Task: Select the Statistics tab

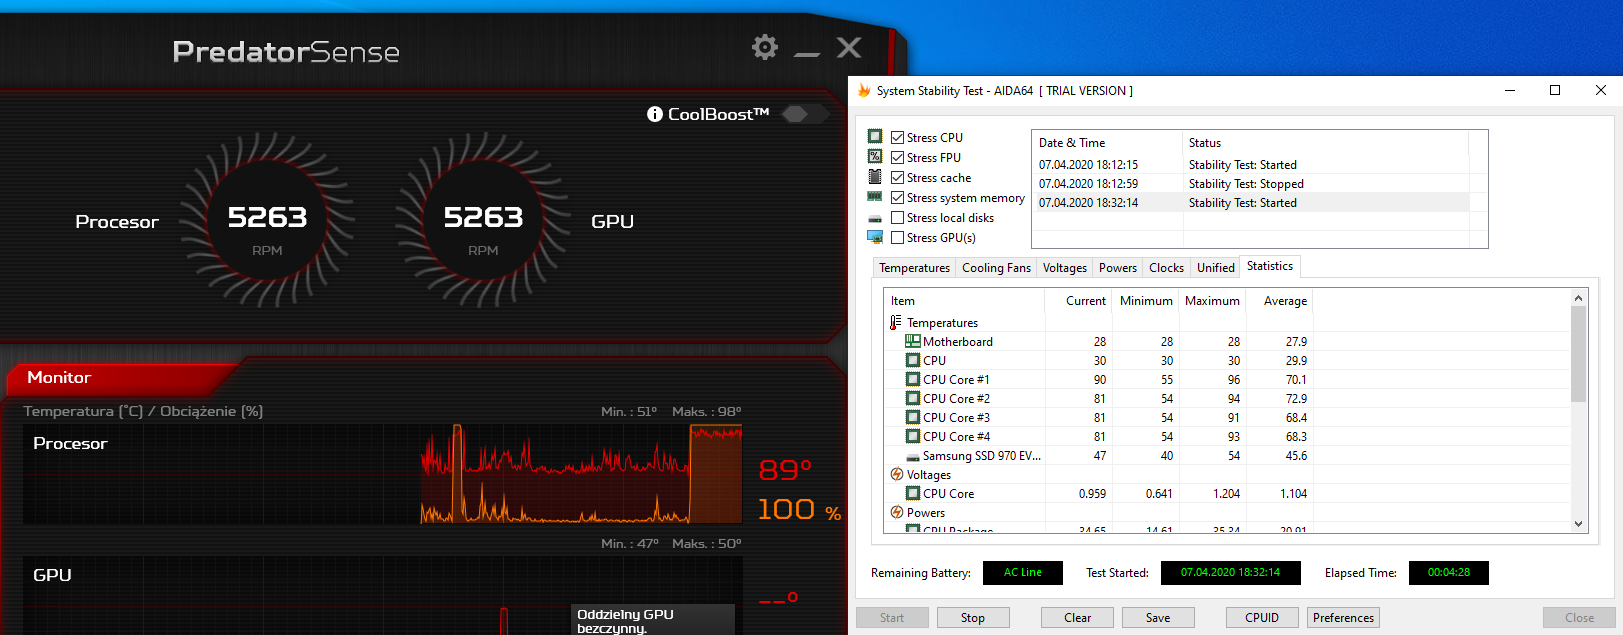Action: [x=1270, y=266]
